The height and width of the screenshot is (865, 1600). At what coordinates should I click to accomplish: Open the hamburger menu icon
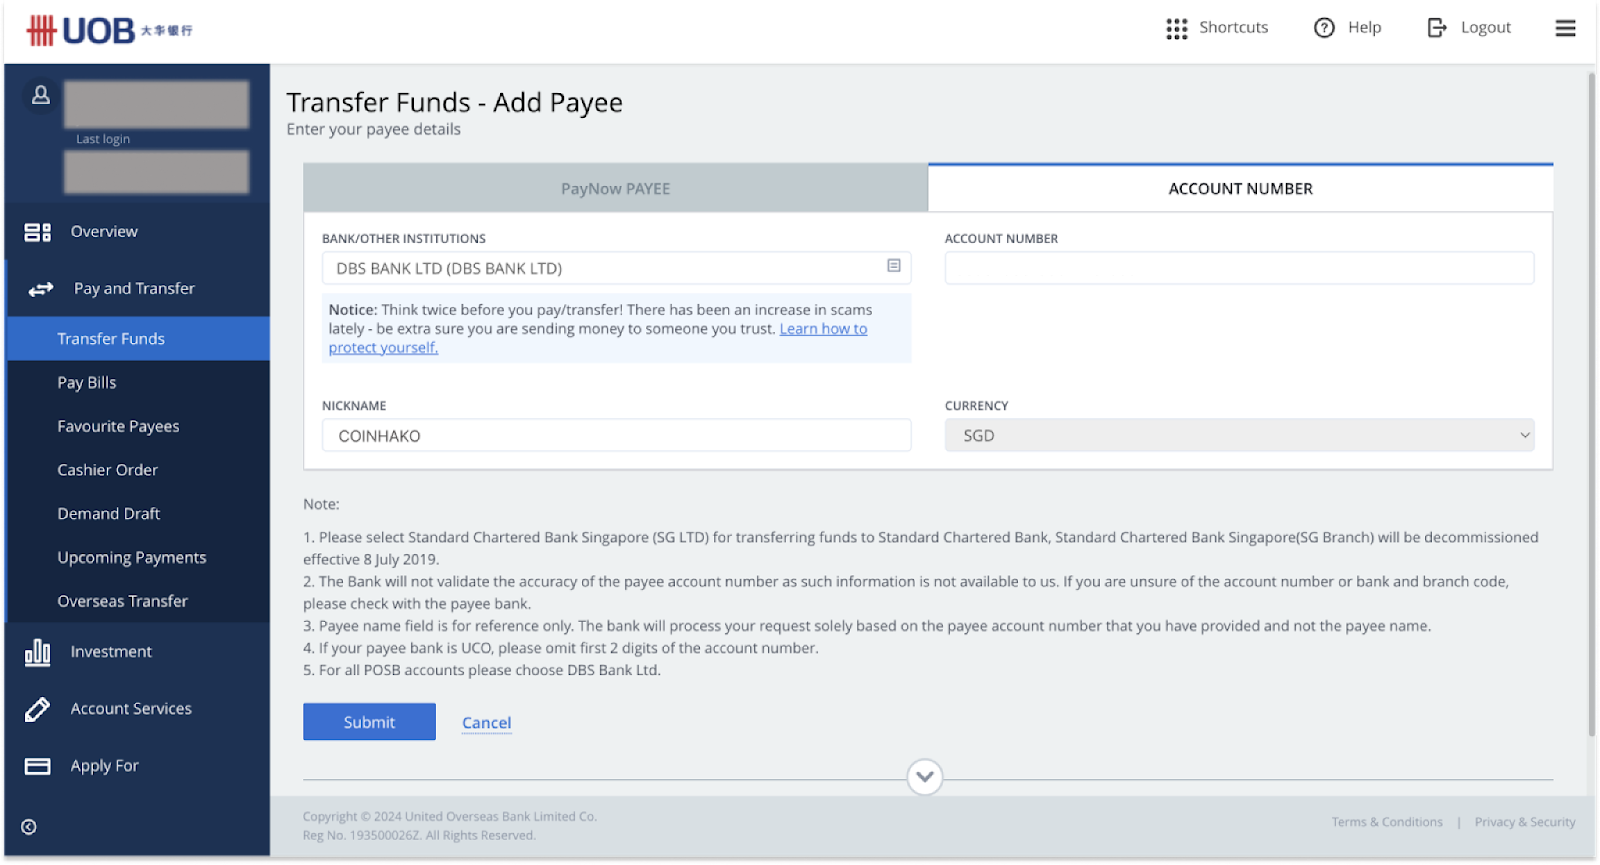1565,28
